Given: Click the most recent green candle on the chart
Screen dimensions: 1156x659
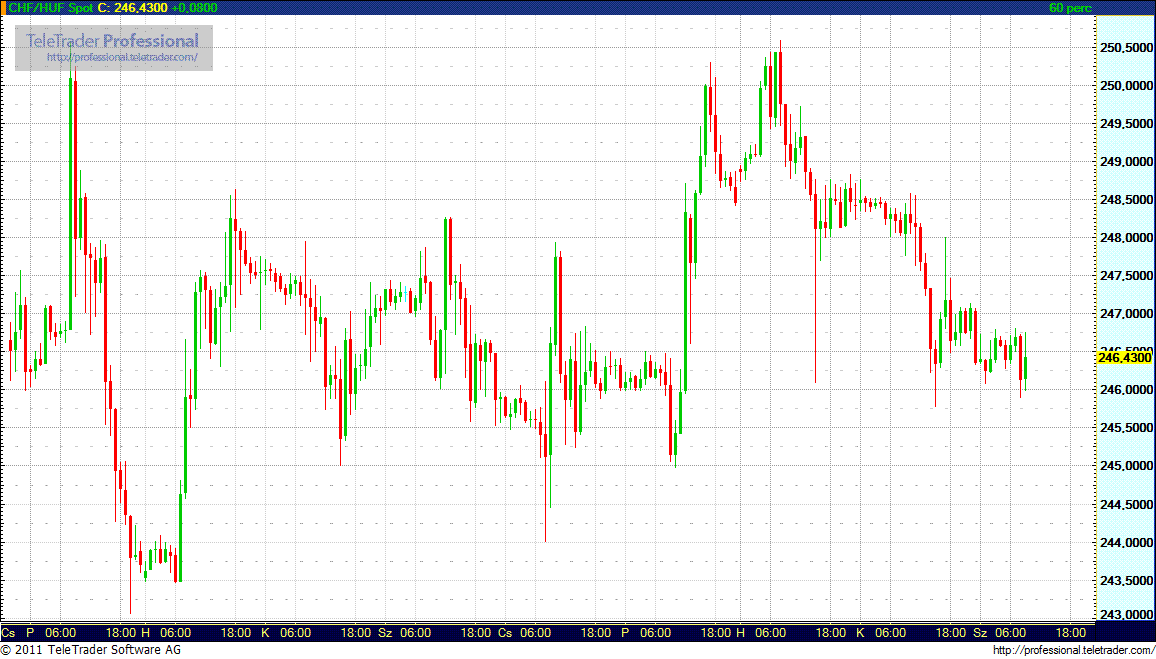Looking at the screenshot, I should (1025, 368).
